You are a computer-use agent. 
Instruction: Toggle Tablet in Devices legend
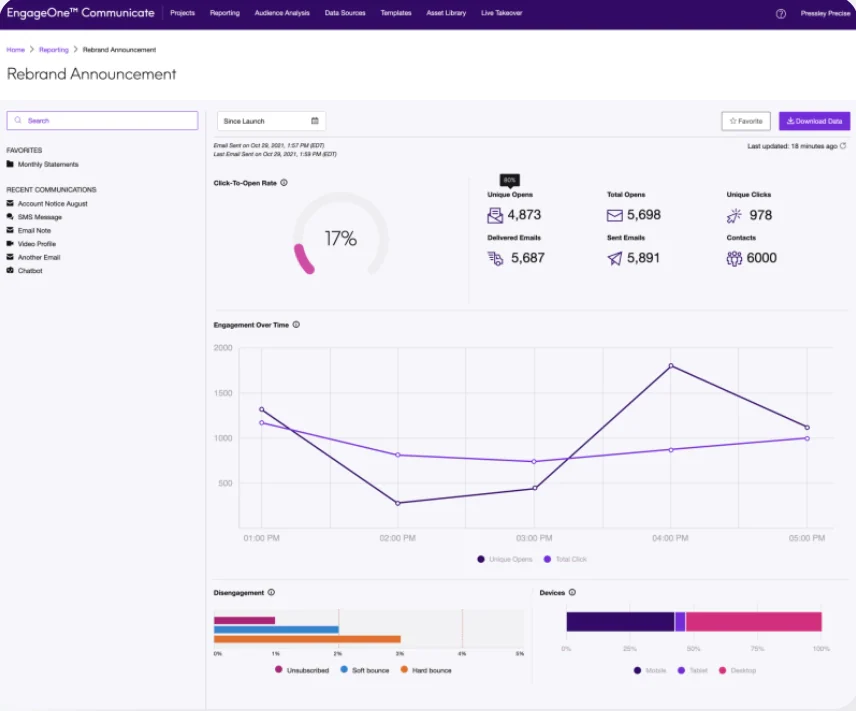(692, 670)
